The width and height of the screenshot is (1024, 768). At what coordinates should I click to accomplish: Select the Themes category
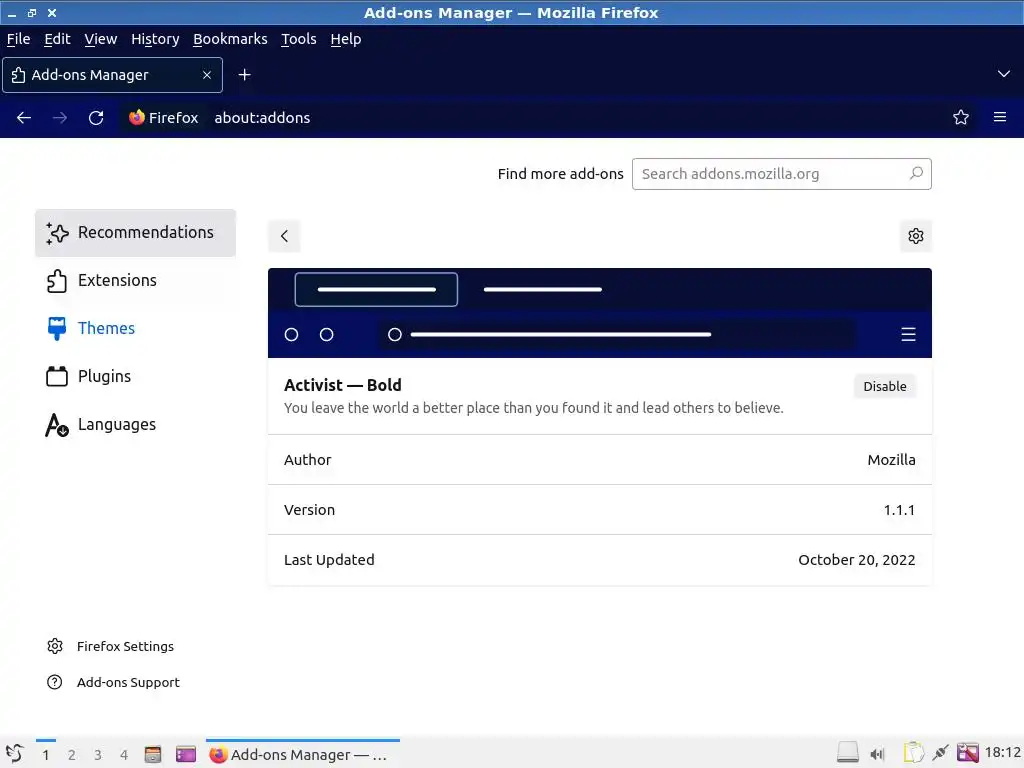135,328
